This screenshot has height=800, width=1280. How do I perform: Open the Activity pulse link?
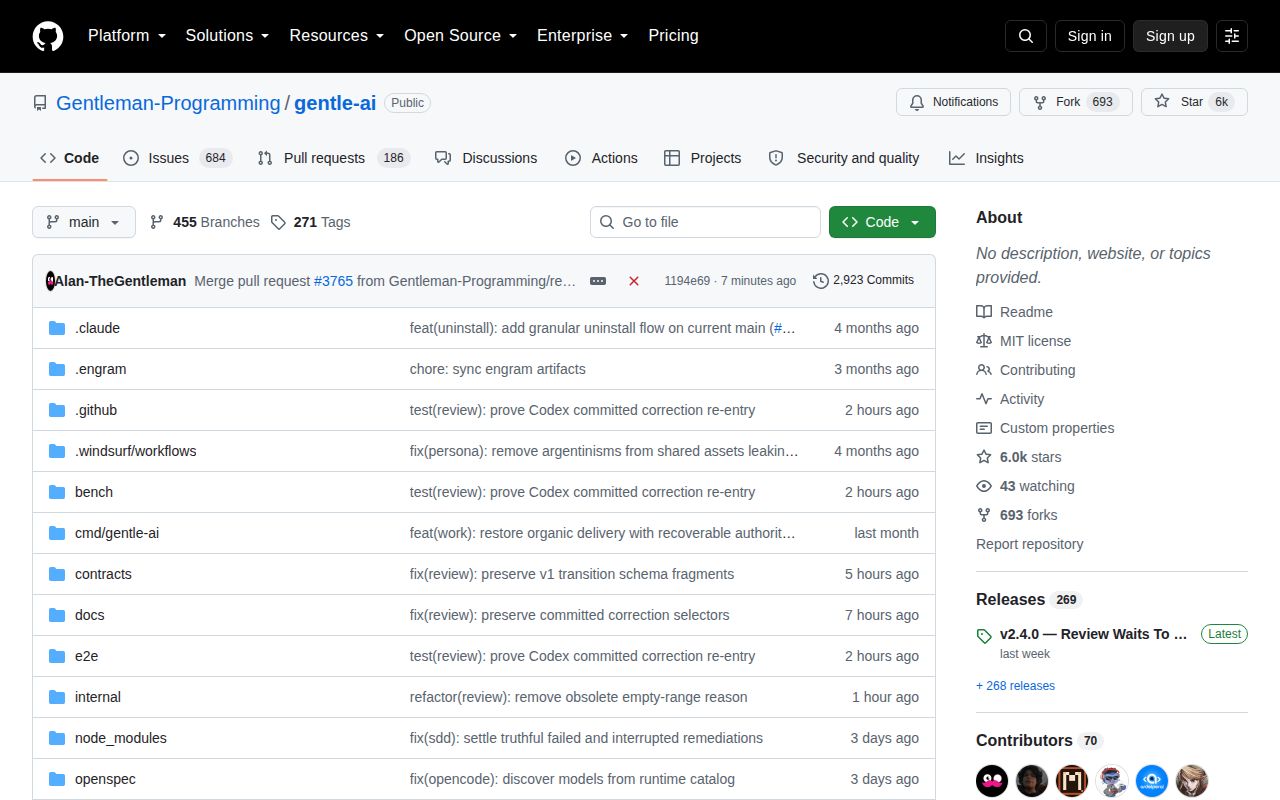tap(1010, 399)
